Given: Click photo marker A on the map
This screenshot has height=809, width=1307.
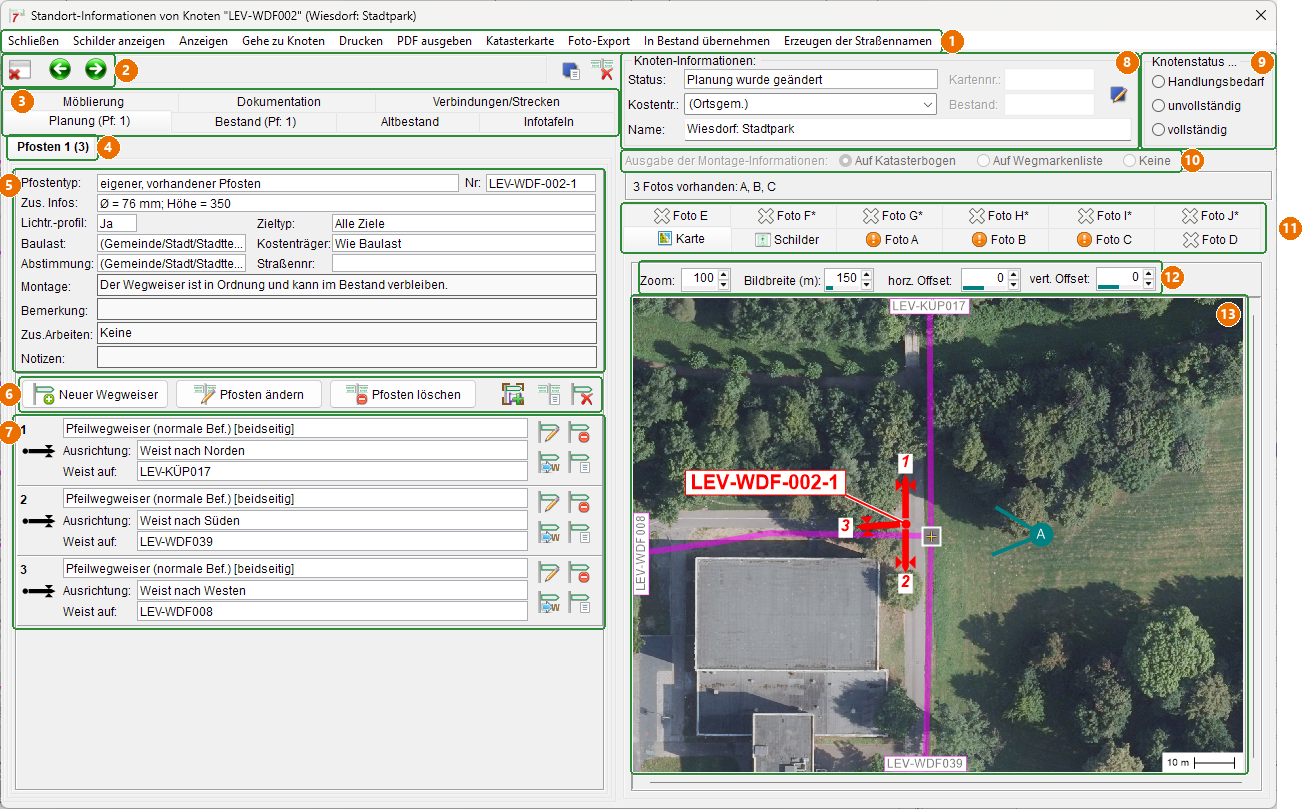Looking at the screenshot, I should pyautogui.click(x=1040, y=535).
